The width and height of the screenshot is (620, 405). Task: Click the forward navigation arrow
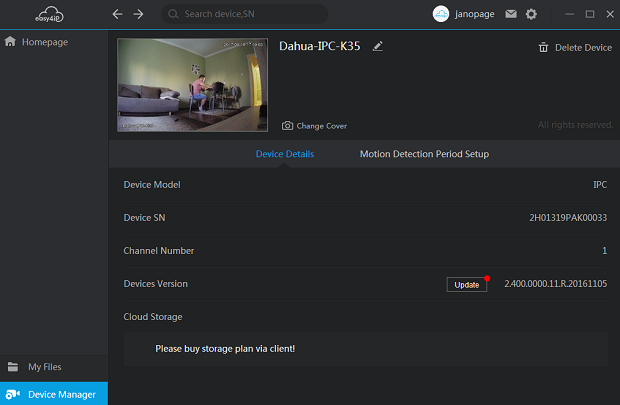pyautogui.click(x=138, y=15)
